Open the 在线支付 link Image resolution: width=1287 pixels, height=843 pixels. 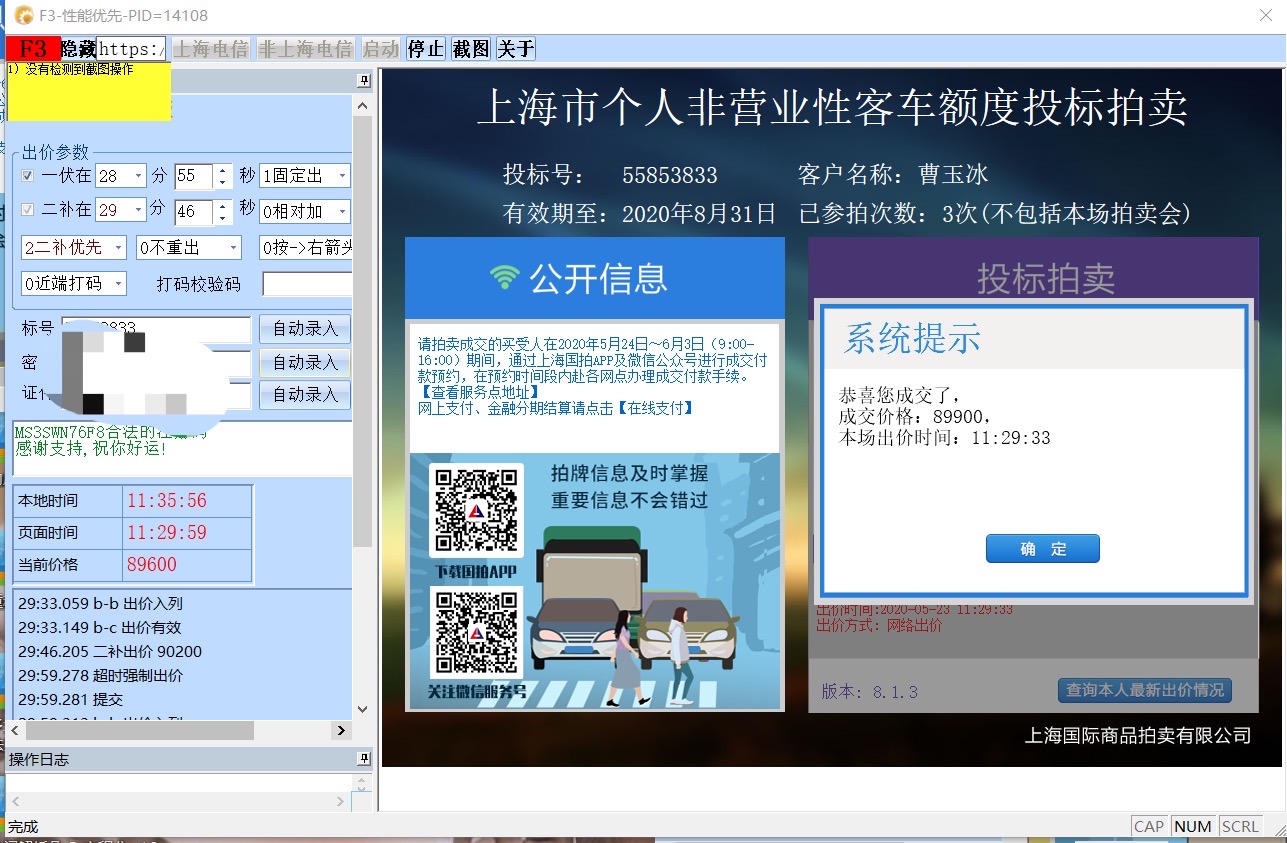coord(655,408)
